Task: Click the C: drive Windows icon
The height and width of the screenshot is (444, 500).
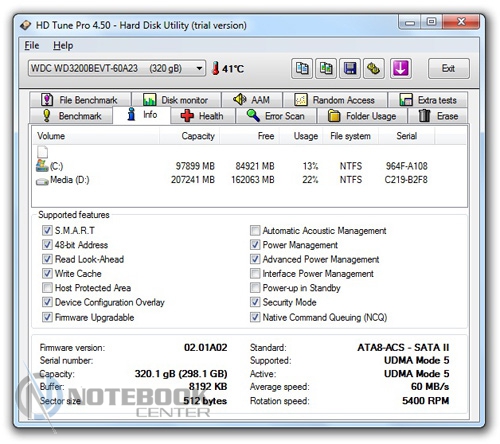Action: tap(42, 166)
